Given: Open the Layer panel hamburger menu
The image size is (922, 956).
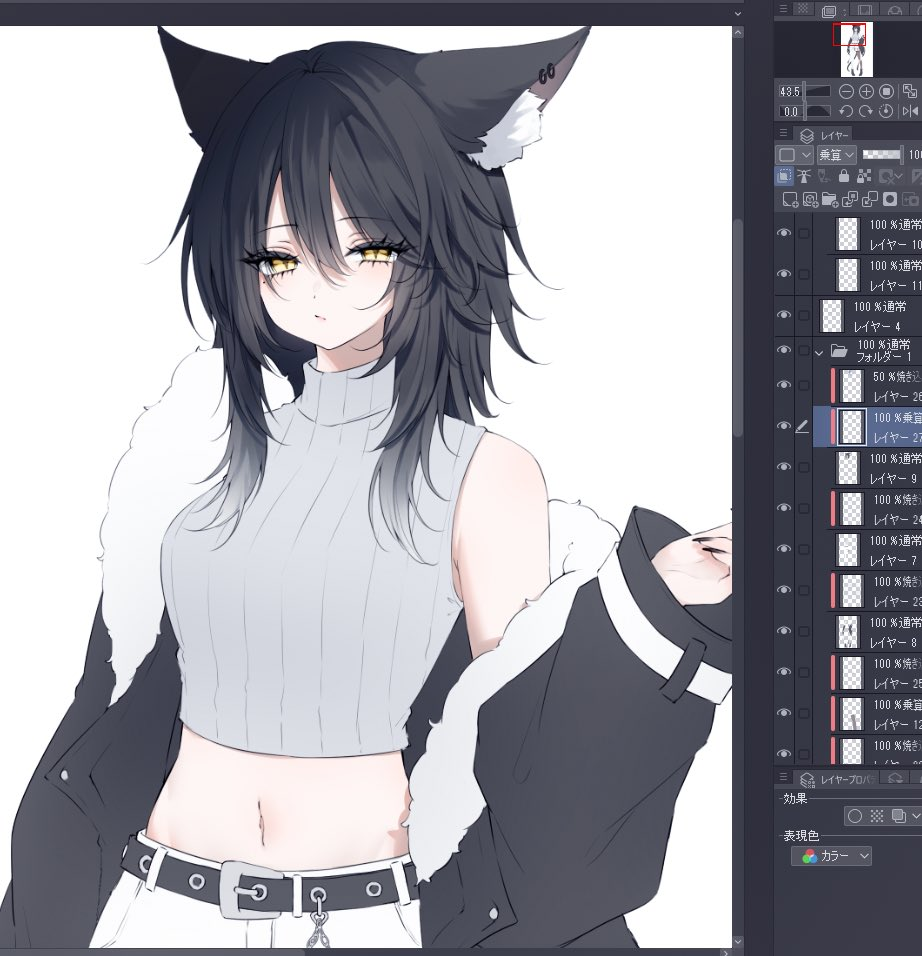Looking at the screenshot, I should pos(783,132).
